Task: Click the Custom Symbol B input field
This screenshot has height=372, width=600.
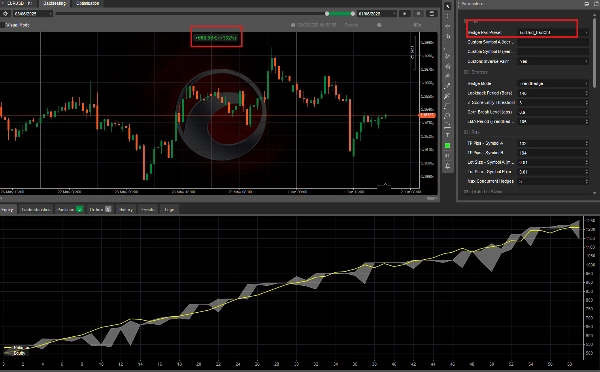Action: pyautogui.click(x=553, y=52)
